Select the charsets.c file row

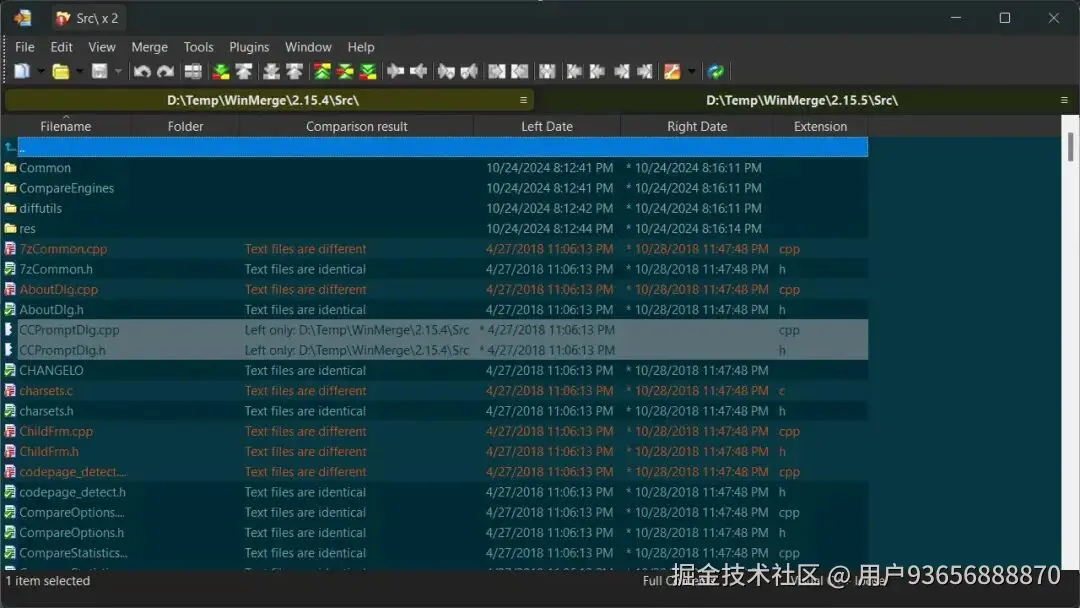(435, 390)
